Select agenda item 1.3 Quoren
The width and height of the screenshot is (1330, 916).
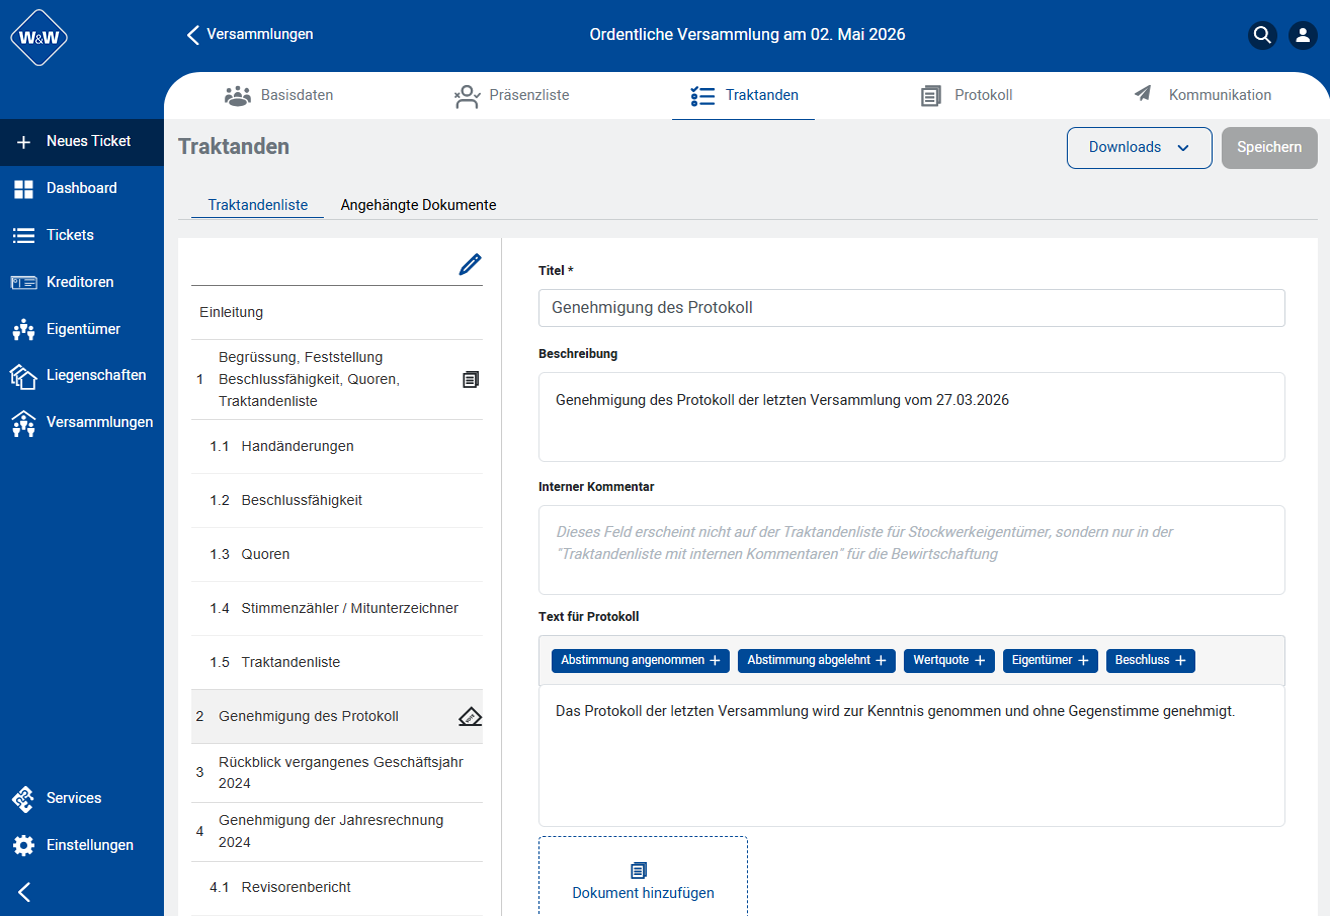pos(265,554)
